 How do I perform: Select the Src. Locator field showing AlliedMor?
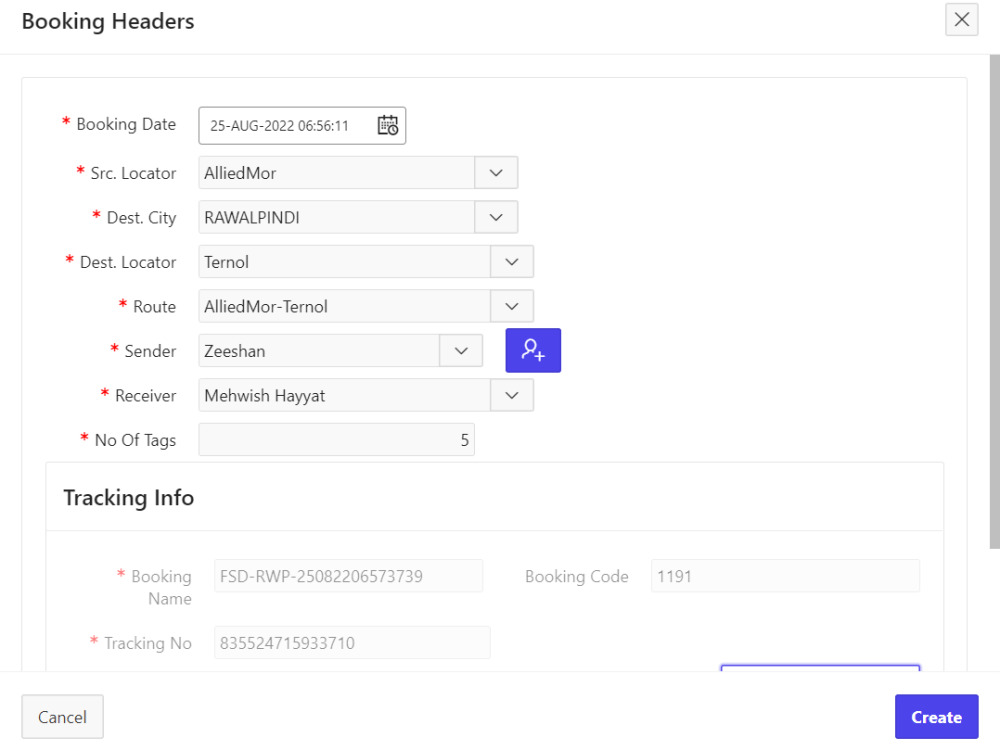point(337,173)
